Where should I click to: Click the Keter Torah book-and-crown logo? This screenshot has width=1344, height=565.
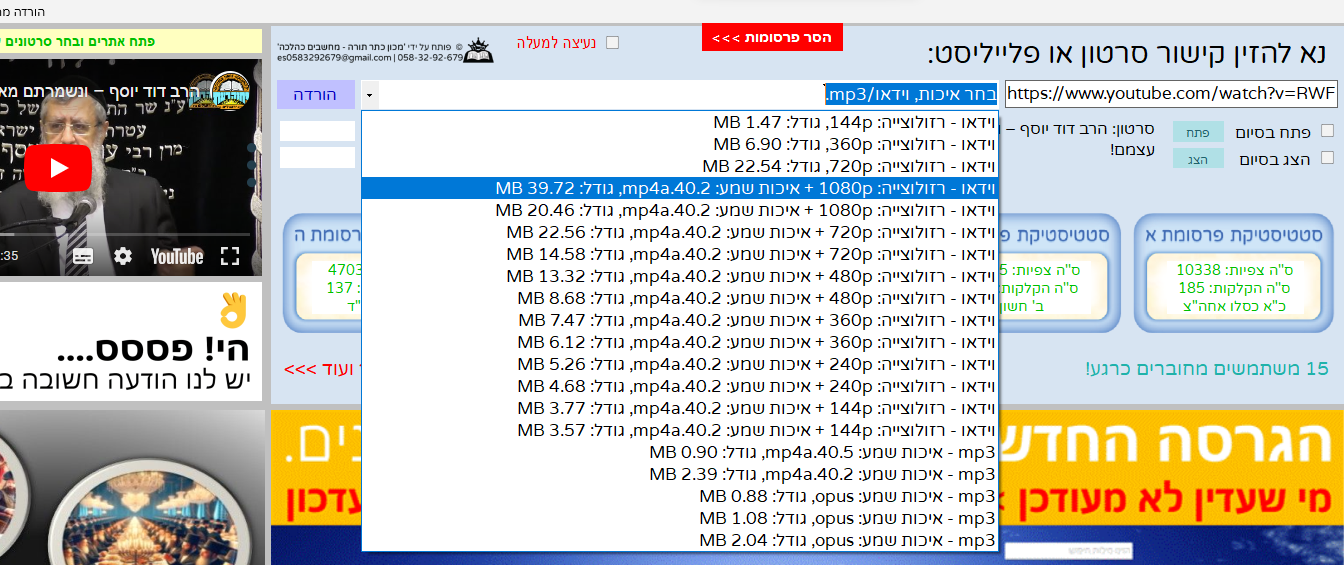pyautogui.click(x=480, y=50)
